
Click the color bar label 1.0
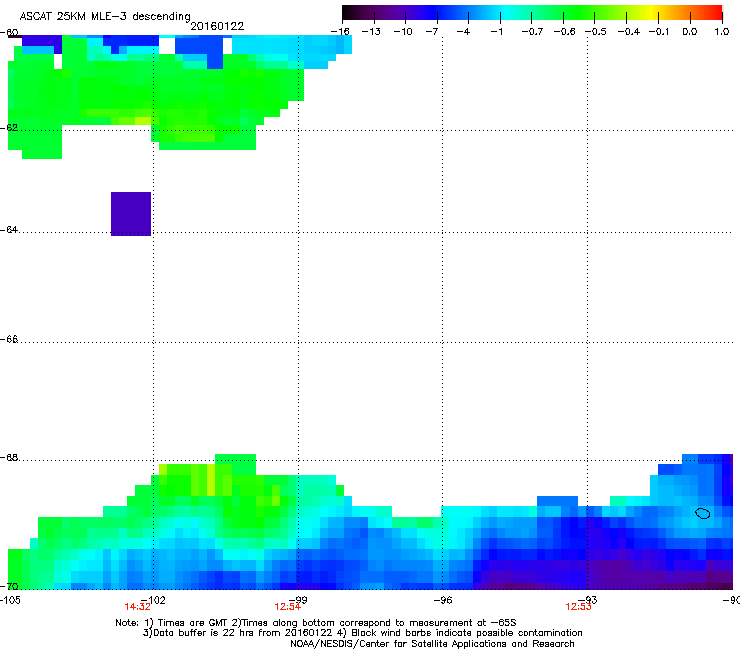(x=722, y=32)
